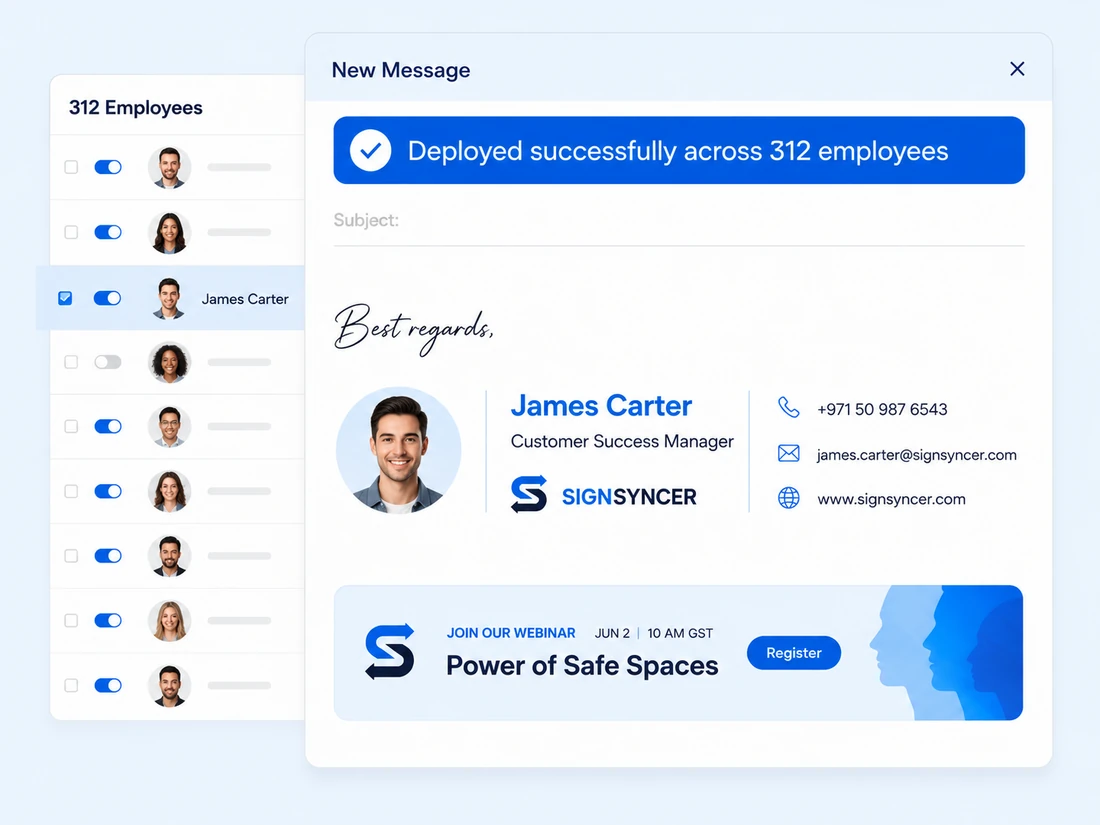Click the S logo in the webinar banner
Image resolution: width=1100 pixels, height=825 pixels.
click(390, 652)
